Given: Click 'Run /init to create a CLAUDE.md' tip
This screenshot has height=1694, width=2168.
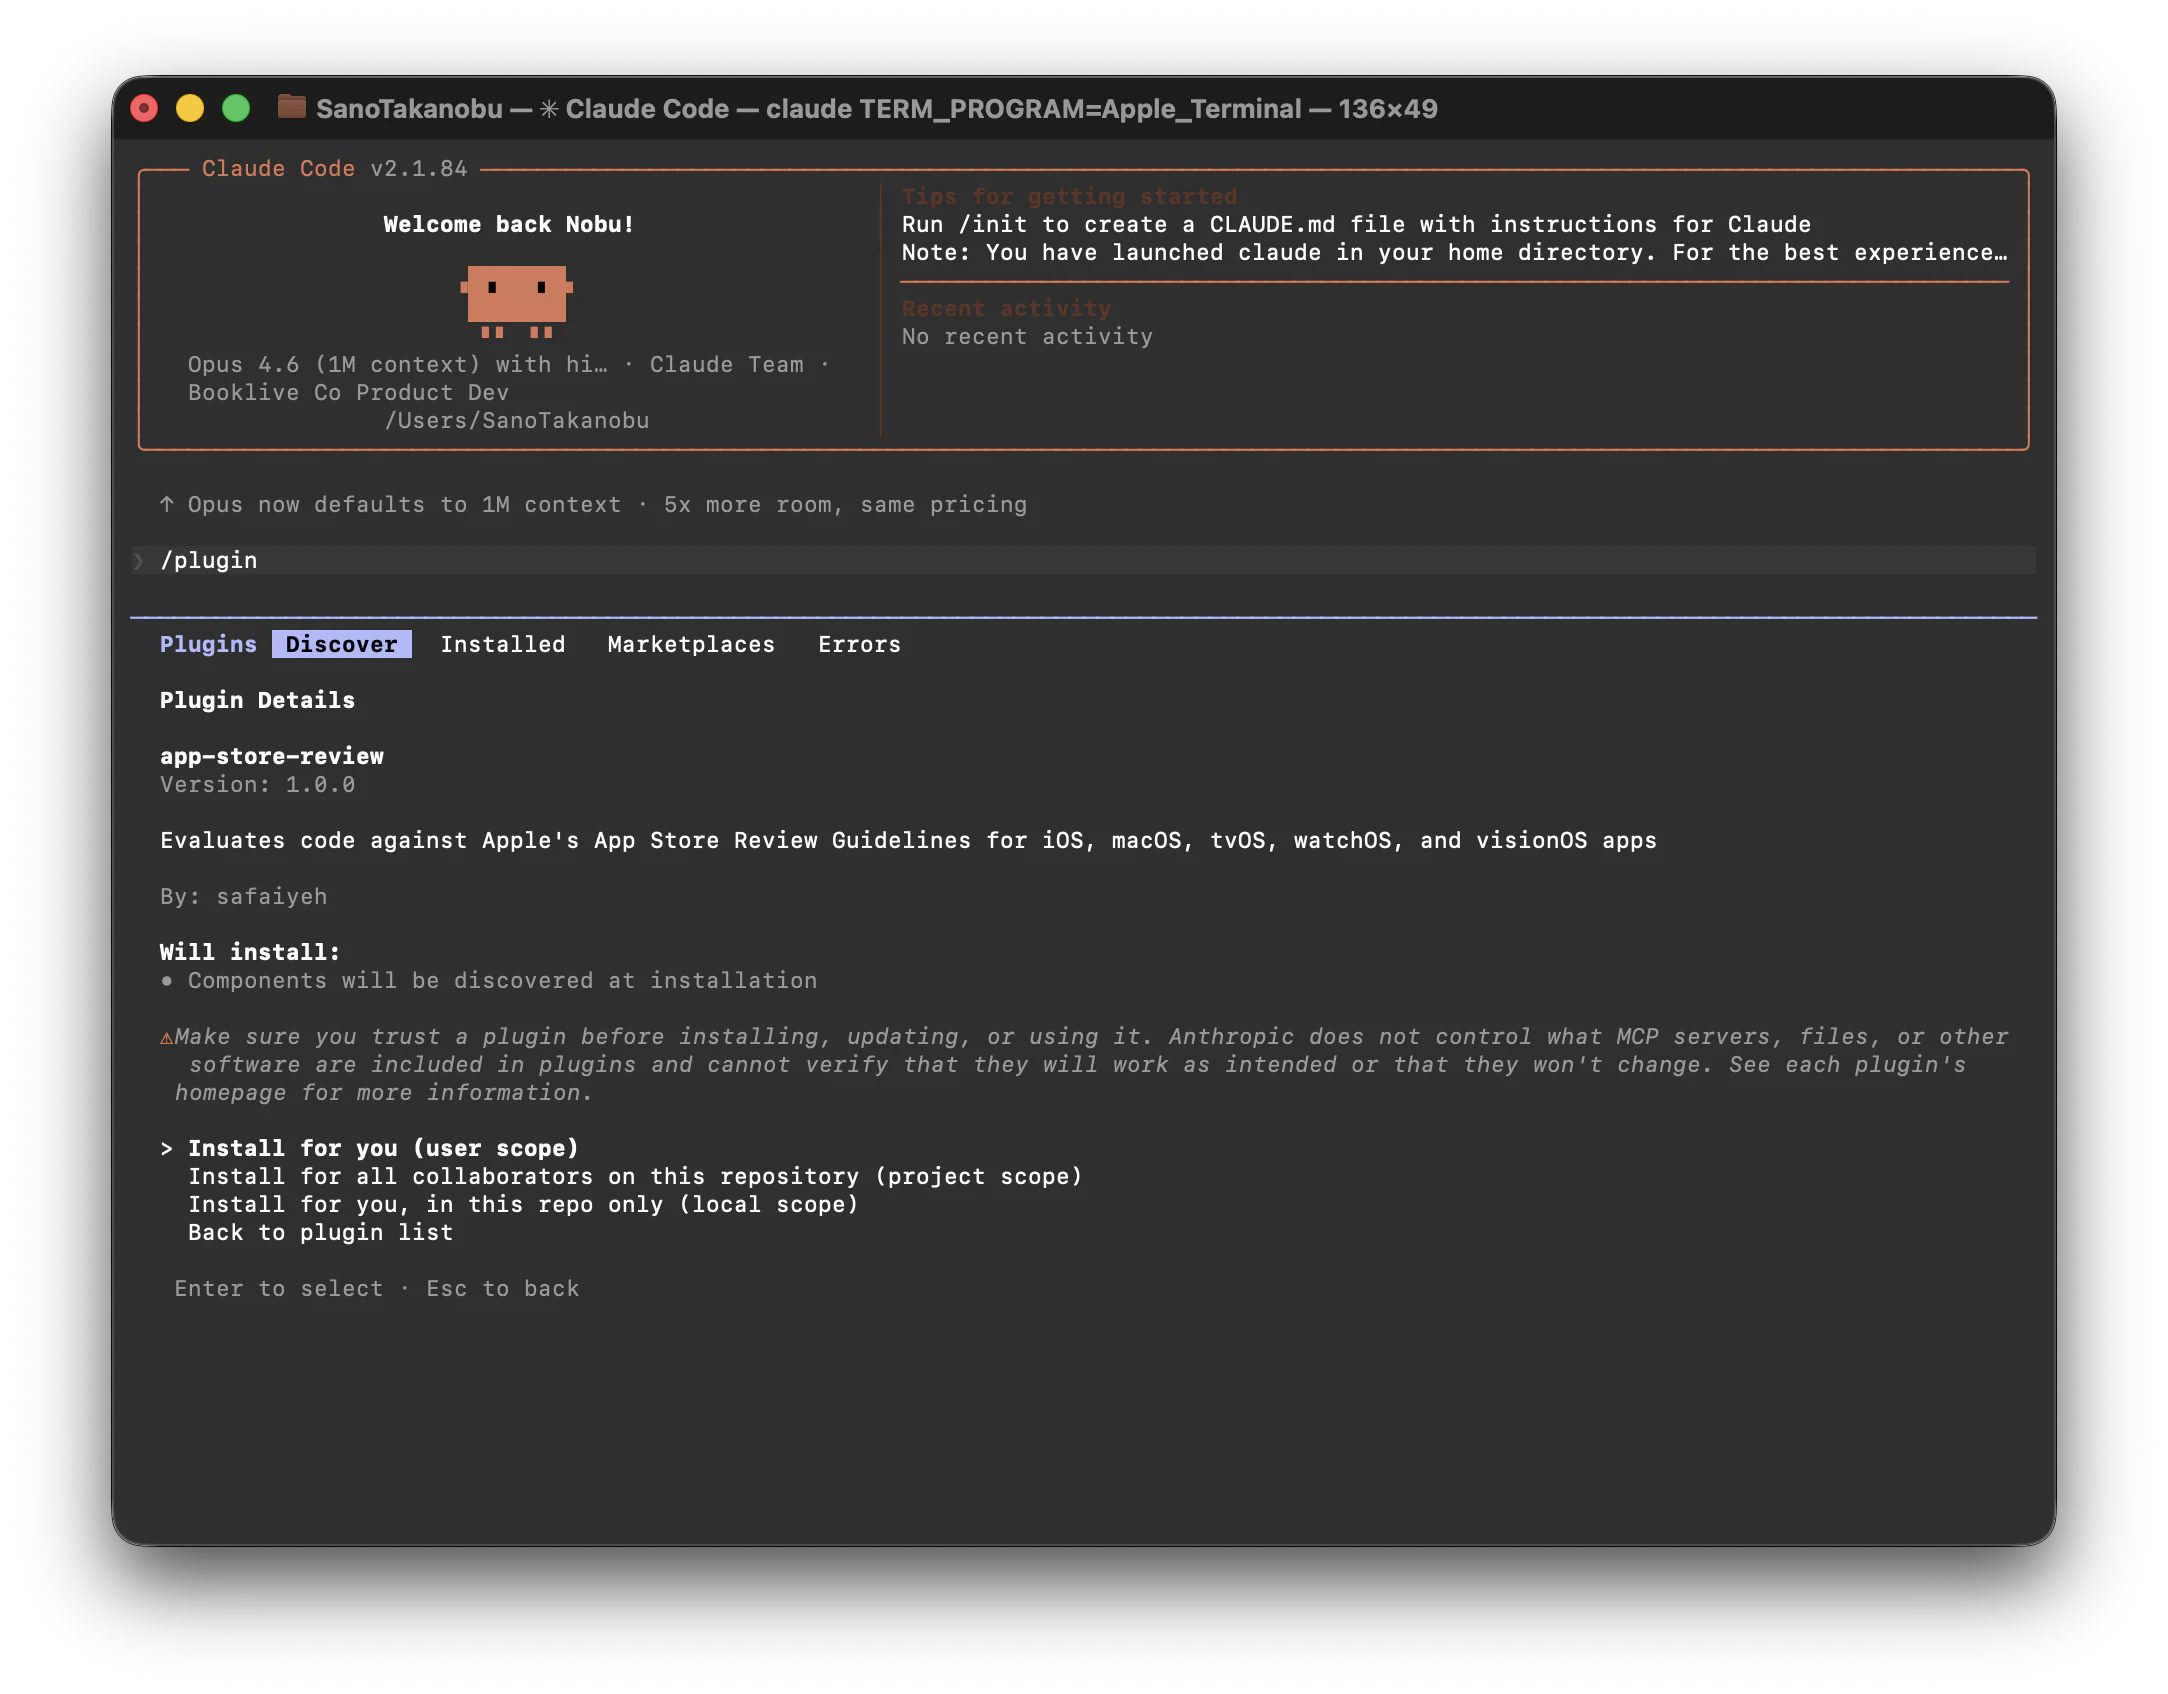Looking at the screenshot, I should [x=1356, y=224].
